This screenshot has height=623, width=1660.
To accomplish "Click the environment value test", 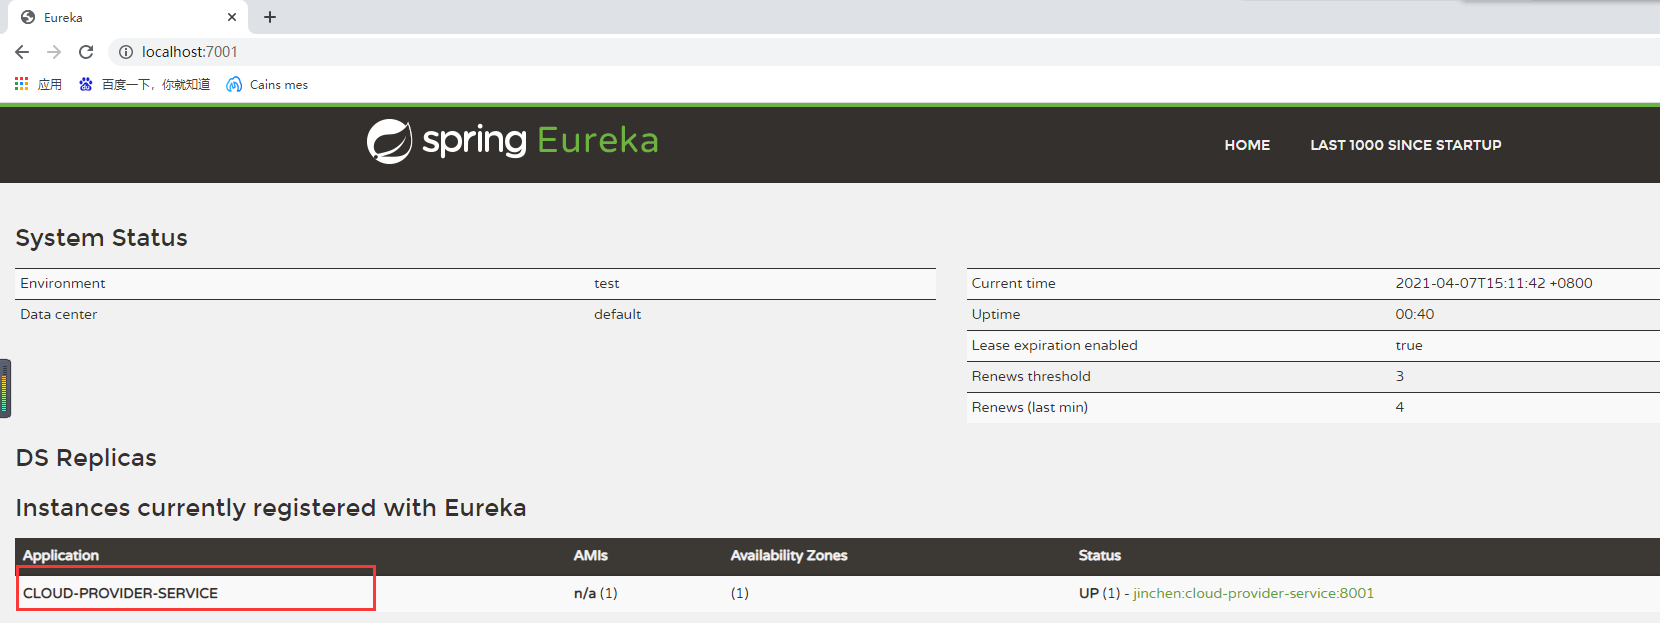I will point(607,283).
